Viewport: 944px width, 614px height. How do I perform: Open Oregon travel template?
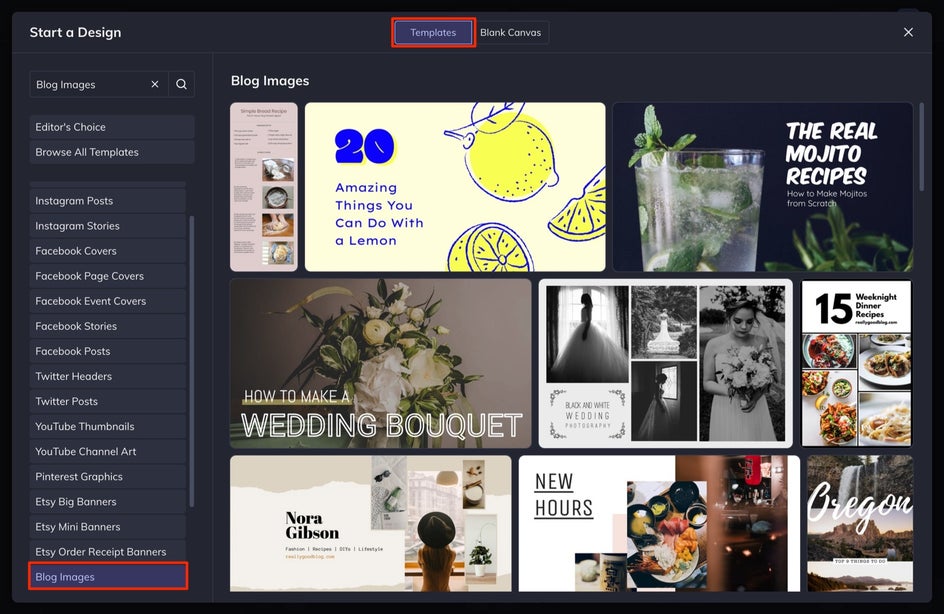[860, 524]
